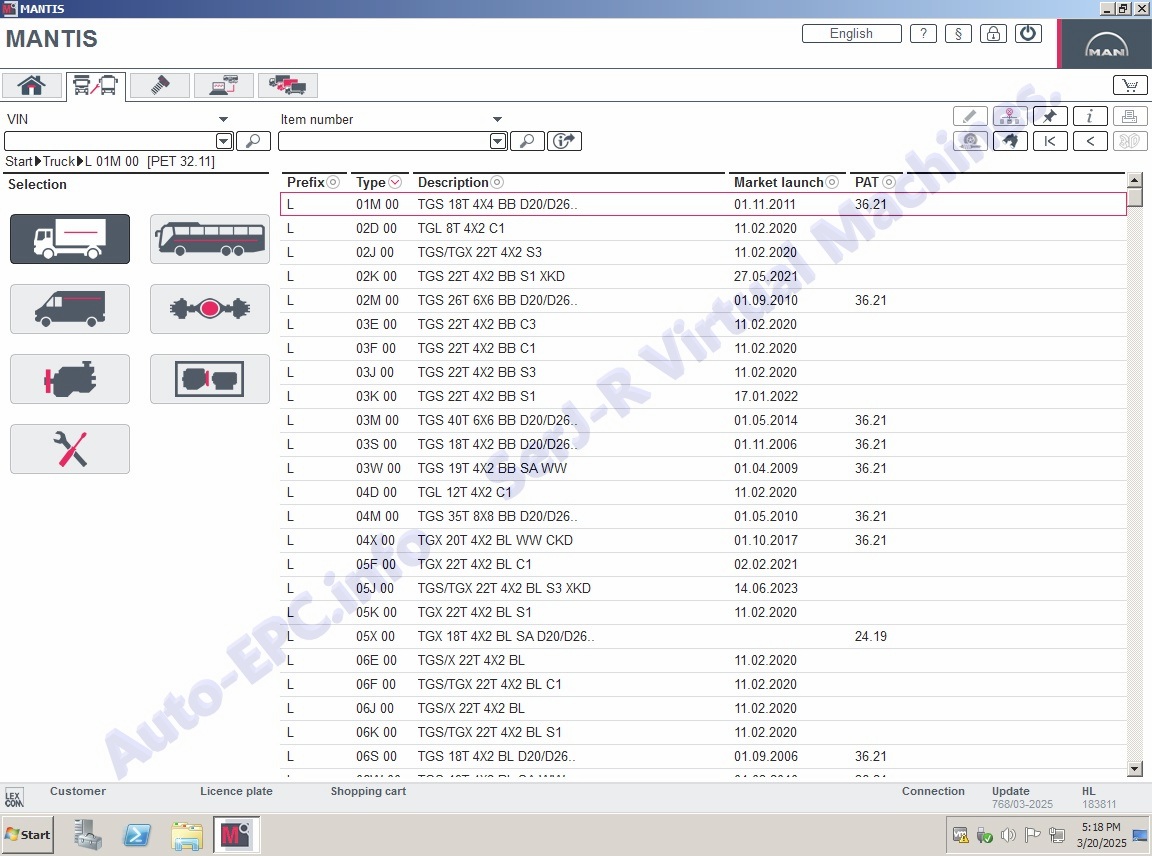Select the Truck category icon
The height and width of the screenshot is (856, 1152).
point(70,239)
